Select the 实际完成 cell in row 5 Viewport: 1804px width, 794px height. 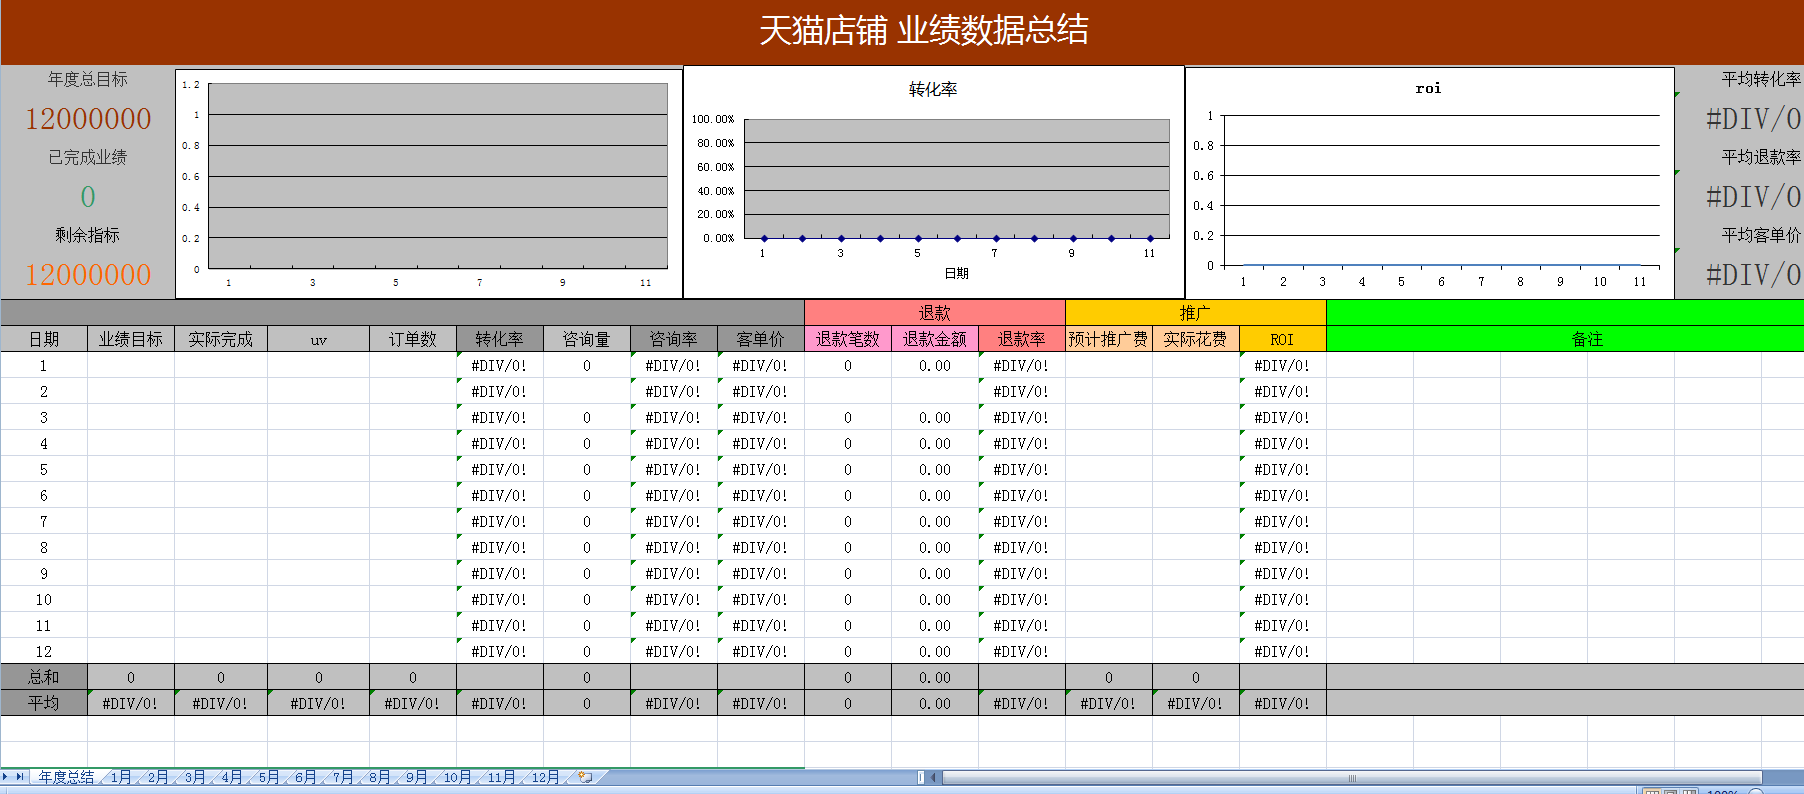point(221,469)
